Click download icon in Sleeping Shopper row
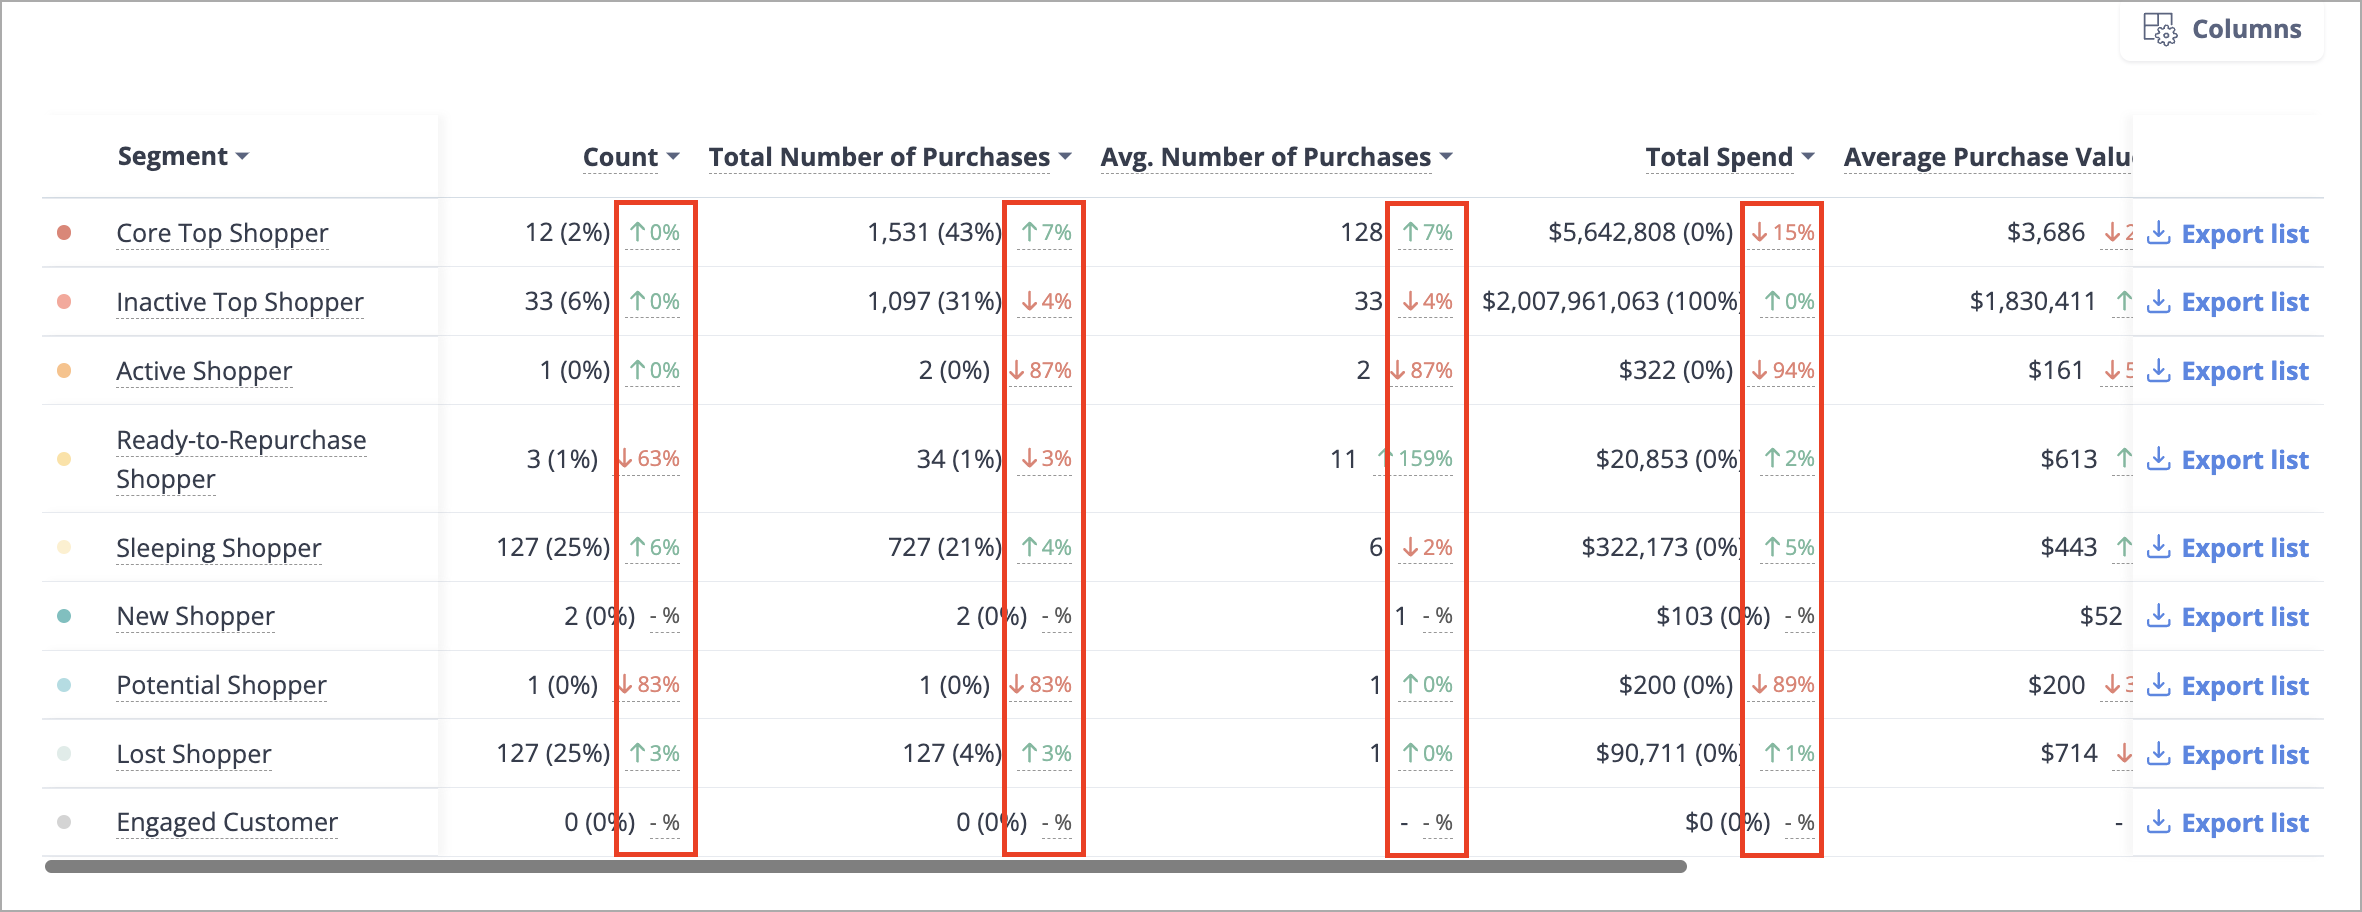 (x=2159, y=547)
